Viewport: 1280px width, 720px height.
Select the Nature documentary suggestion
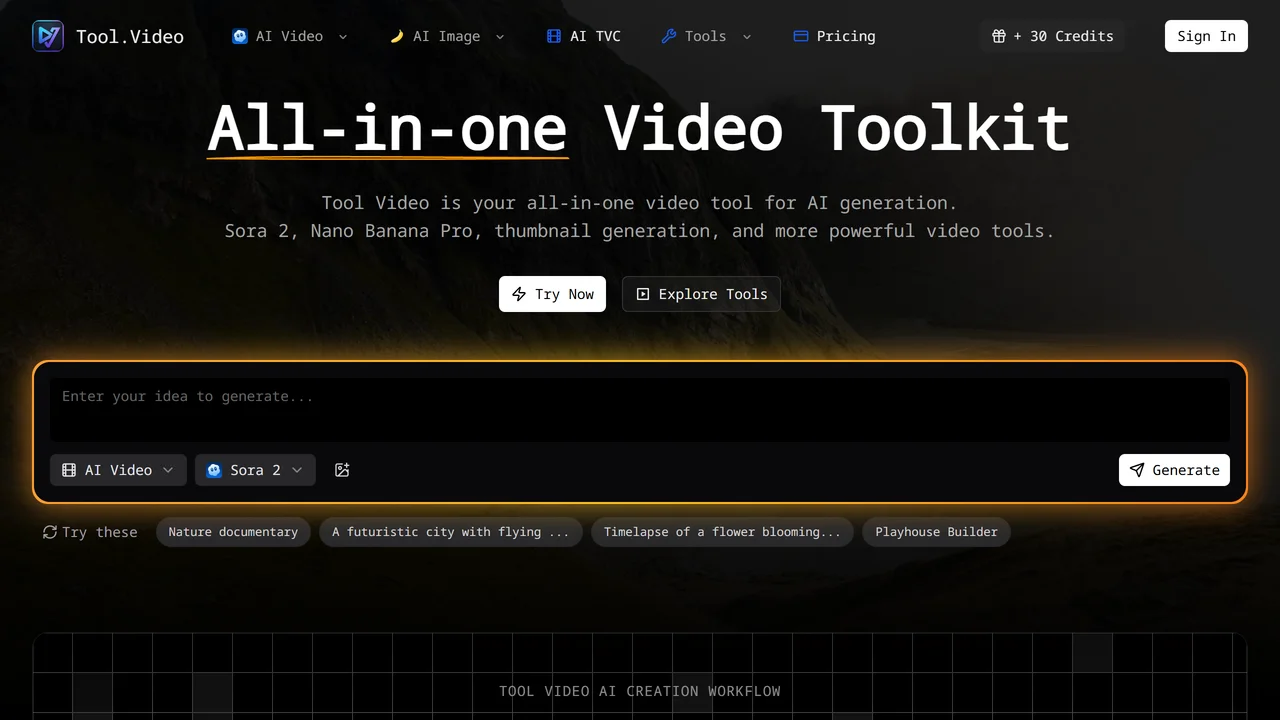click(x=233, y=532)
